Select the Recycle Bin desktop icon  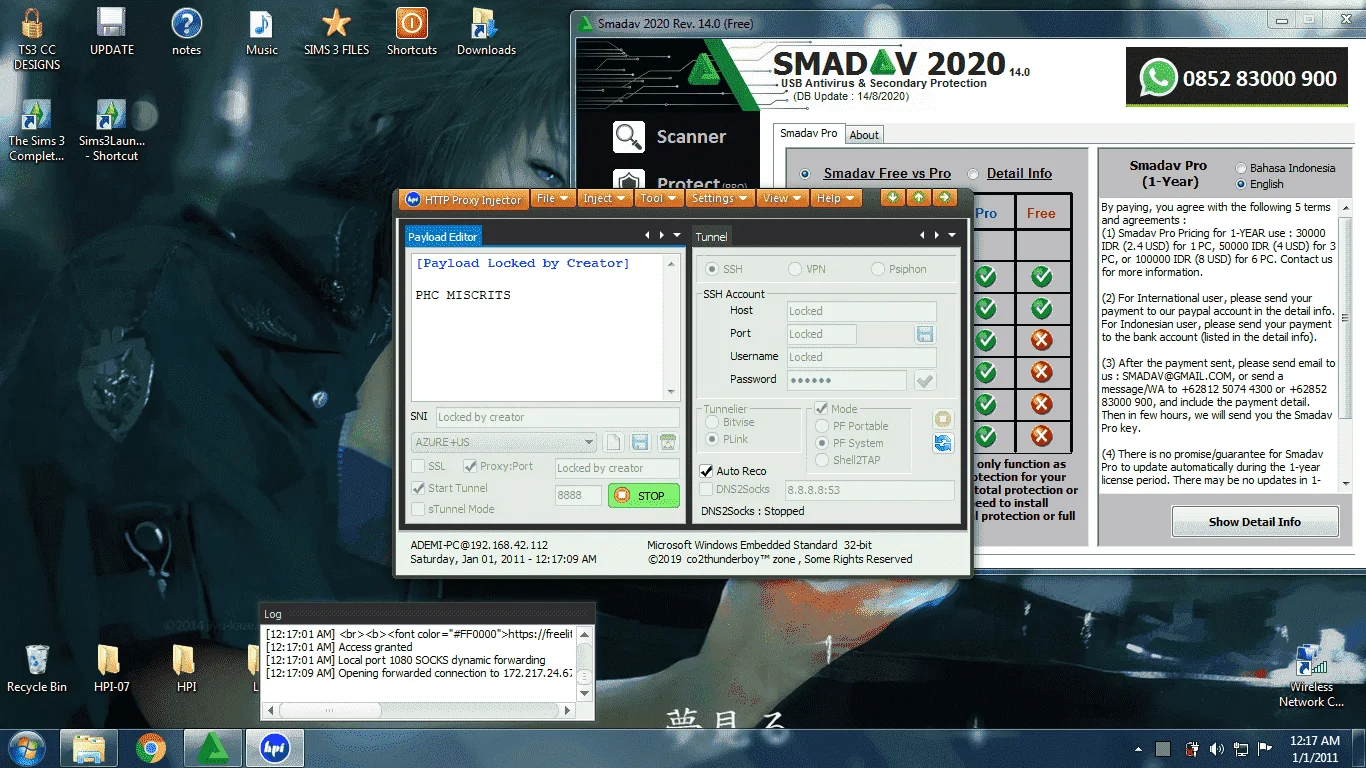point(37,669)
